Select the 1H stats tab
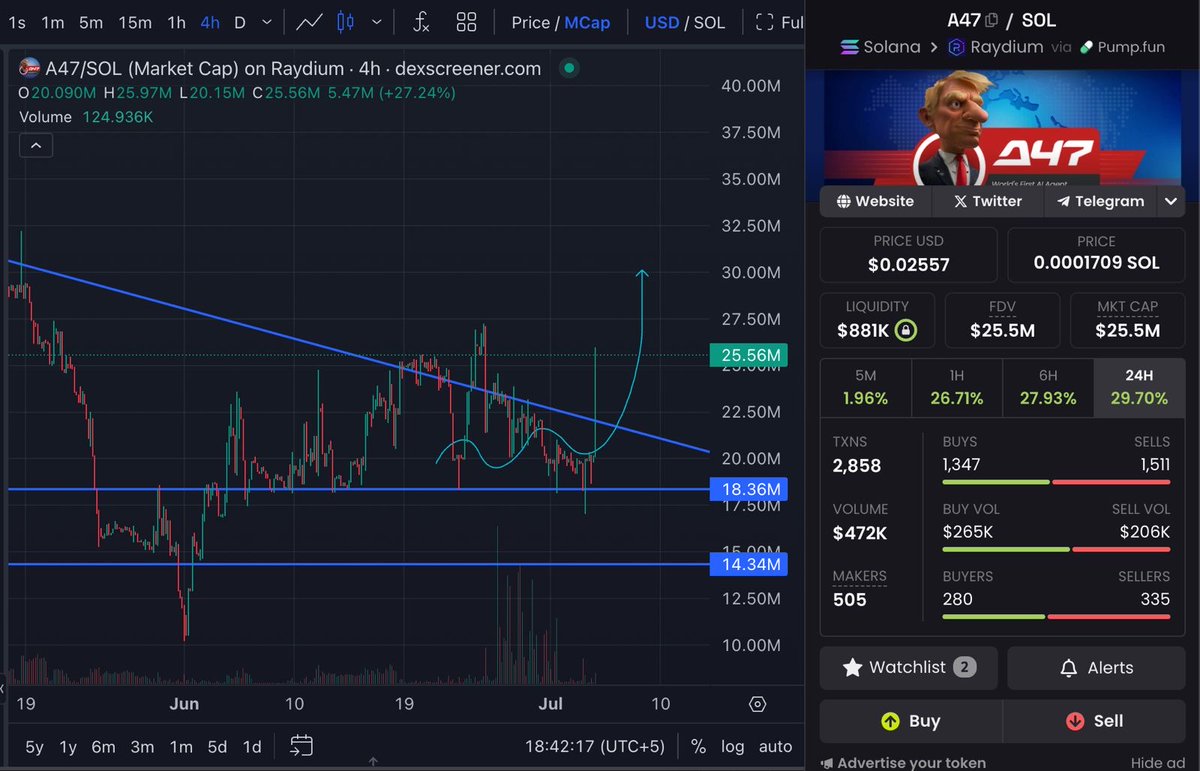This screenshot has width=1200, height=771. pyautogui.click(x=957, y=388)
